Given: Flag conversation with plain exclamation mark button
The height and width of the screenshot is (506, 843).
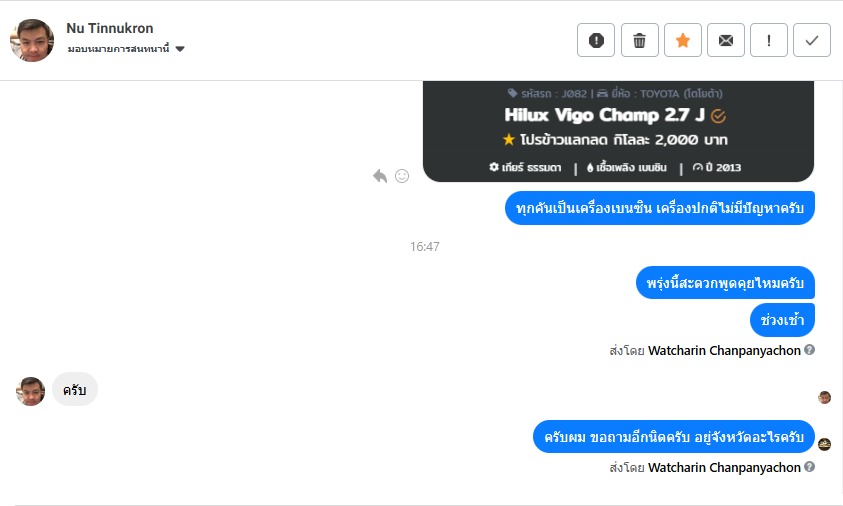Looking at the screenshot, I should point(769,40).
